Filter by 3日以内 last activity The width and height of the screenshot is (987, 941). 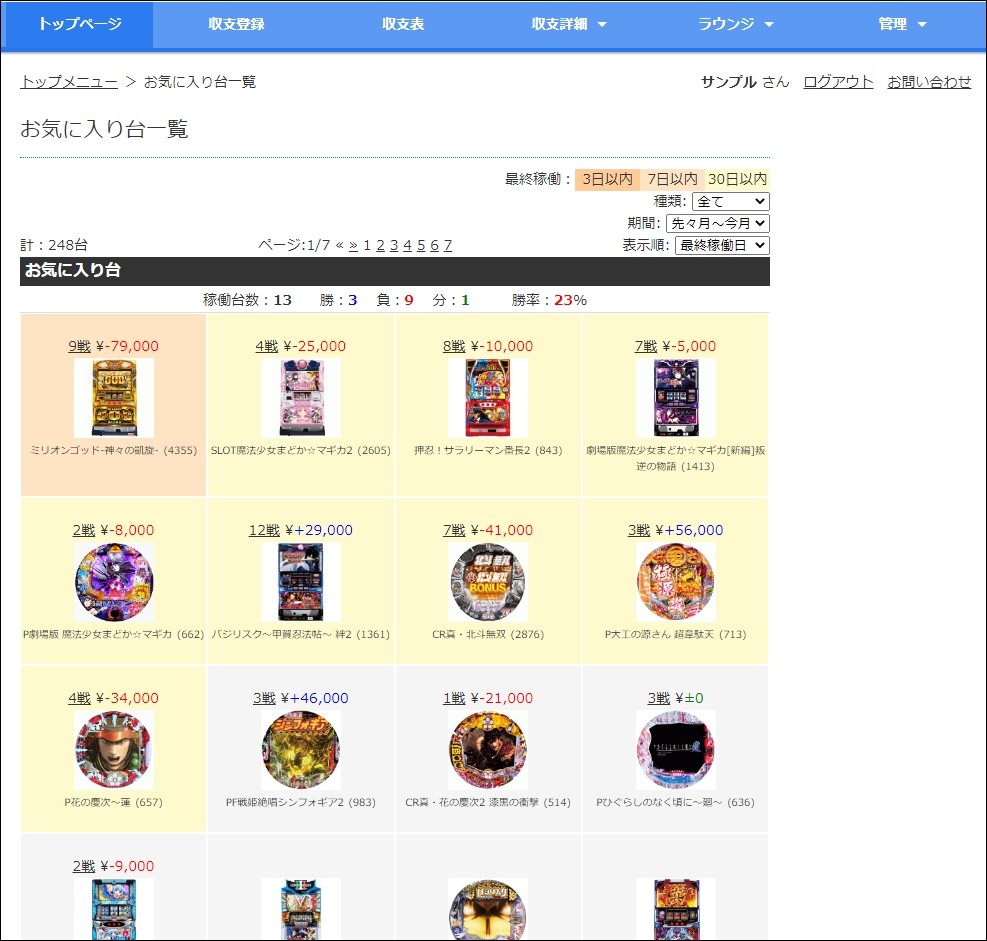[x=607, y=179]
